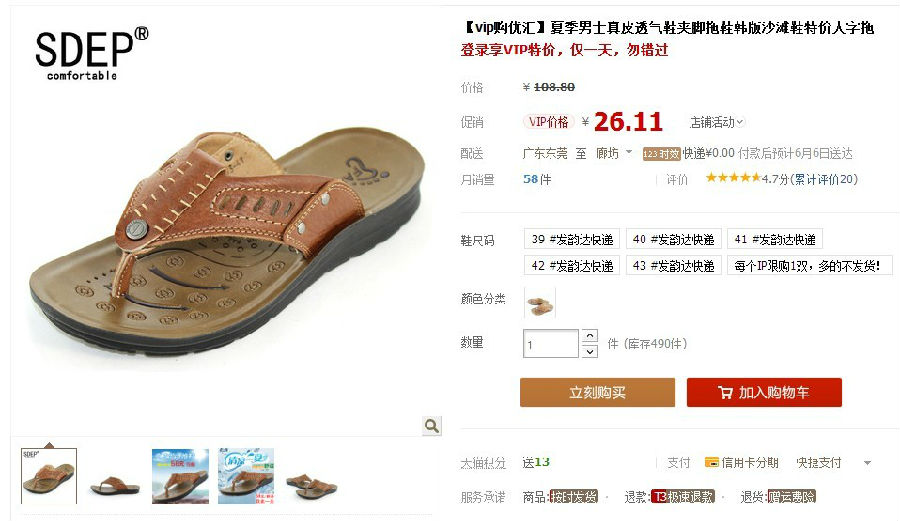The height and width of the screenshot is (521, 900).
Task: Click the VIP价格 promotion badge
Action: tap(548, 122)
